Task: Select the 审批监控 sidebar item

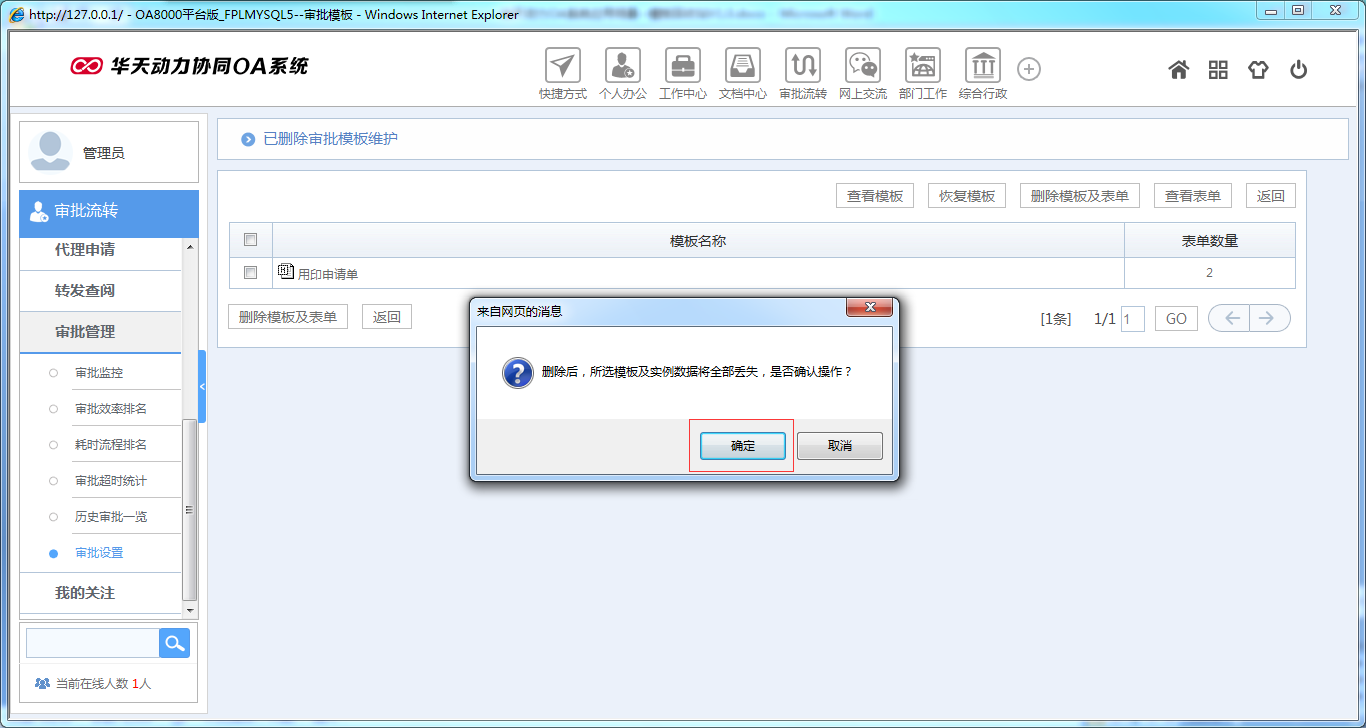Action: coord(99,373)
